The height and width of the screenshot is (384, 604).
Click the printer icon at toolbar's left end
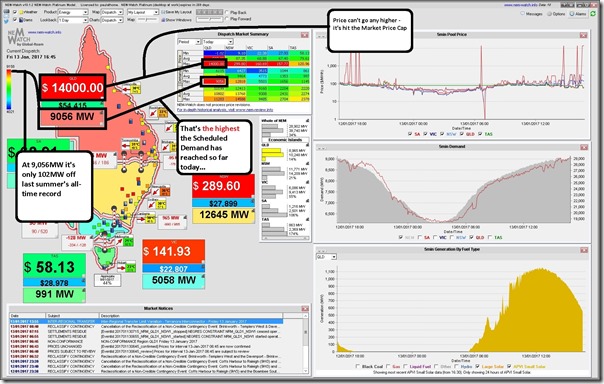(6, 12)
